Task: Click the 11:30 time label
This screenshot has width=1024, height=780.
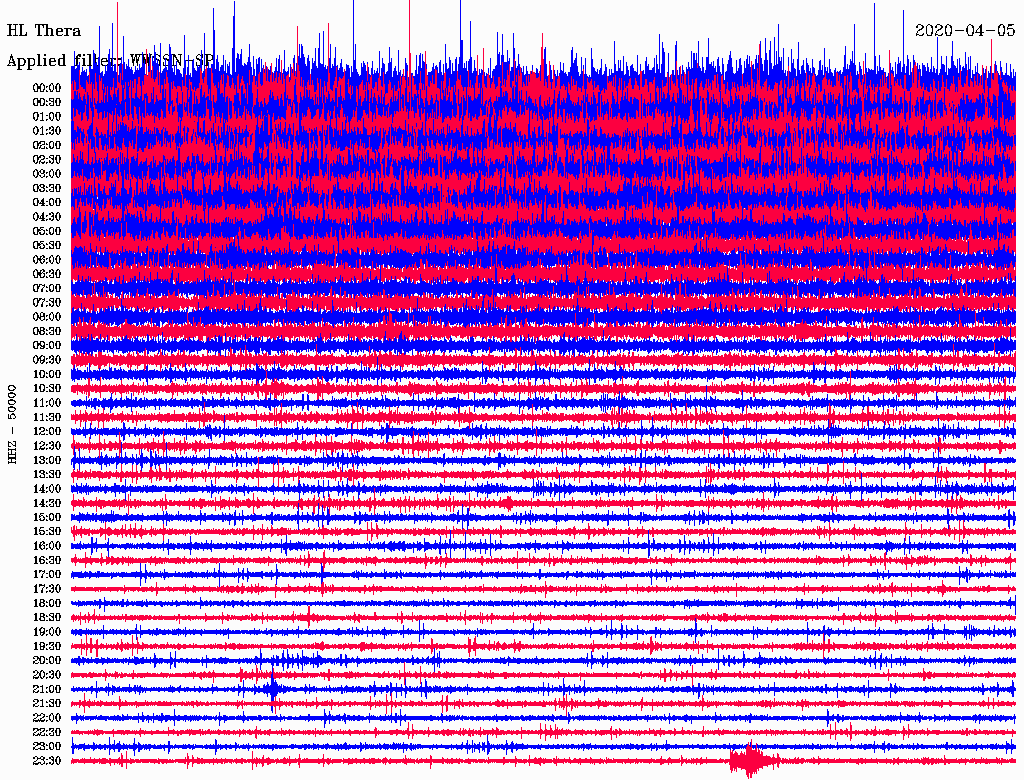Action: pyautogui.click(x=47, y=417)
